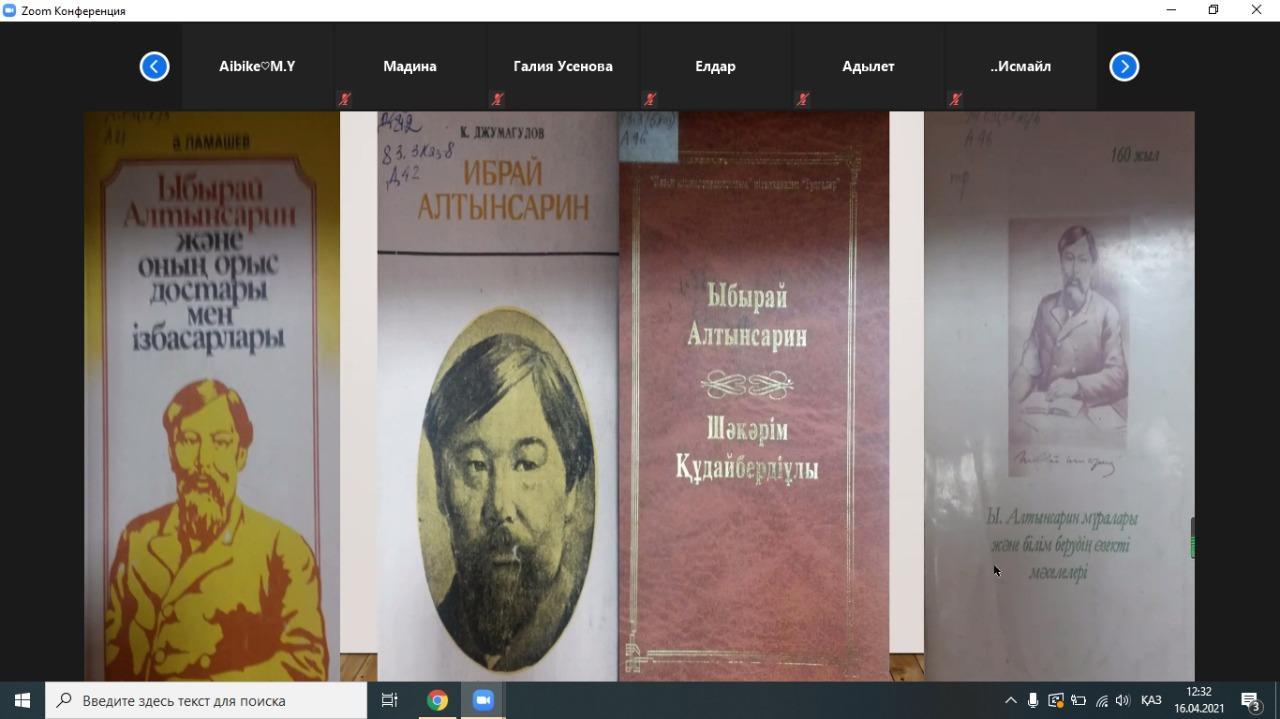Image resolution: width=1280 pixels, height=719 pixels.
Task: Select Галия Усенова's participant tile
Action: tap(563, 67)
